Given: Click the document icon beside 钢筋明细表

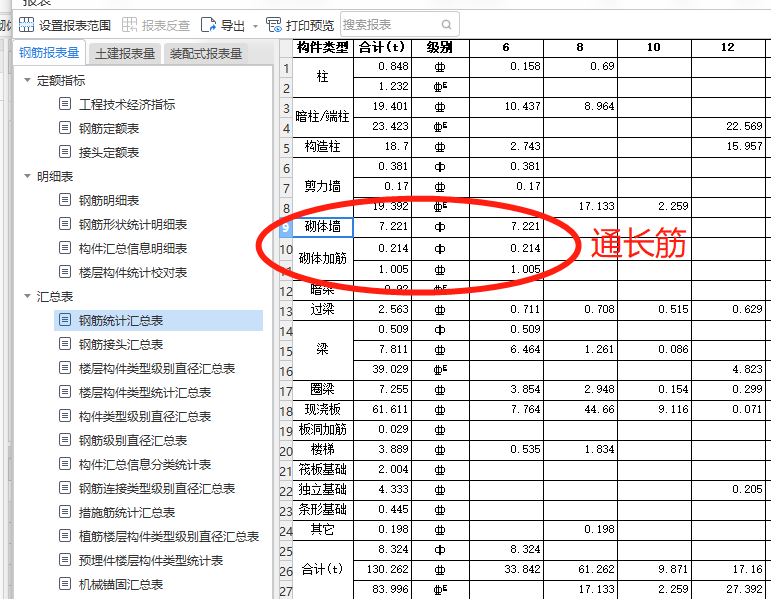Looking at the screenshot, I should coord(65,200).
